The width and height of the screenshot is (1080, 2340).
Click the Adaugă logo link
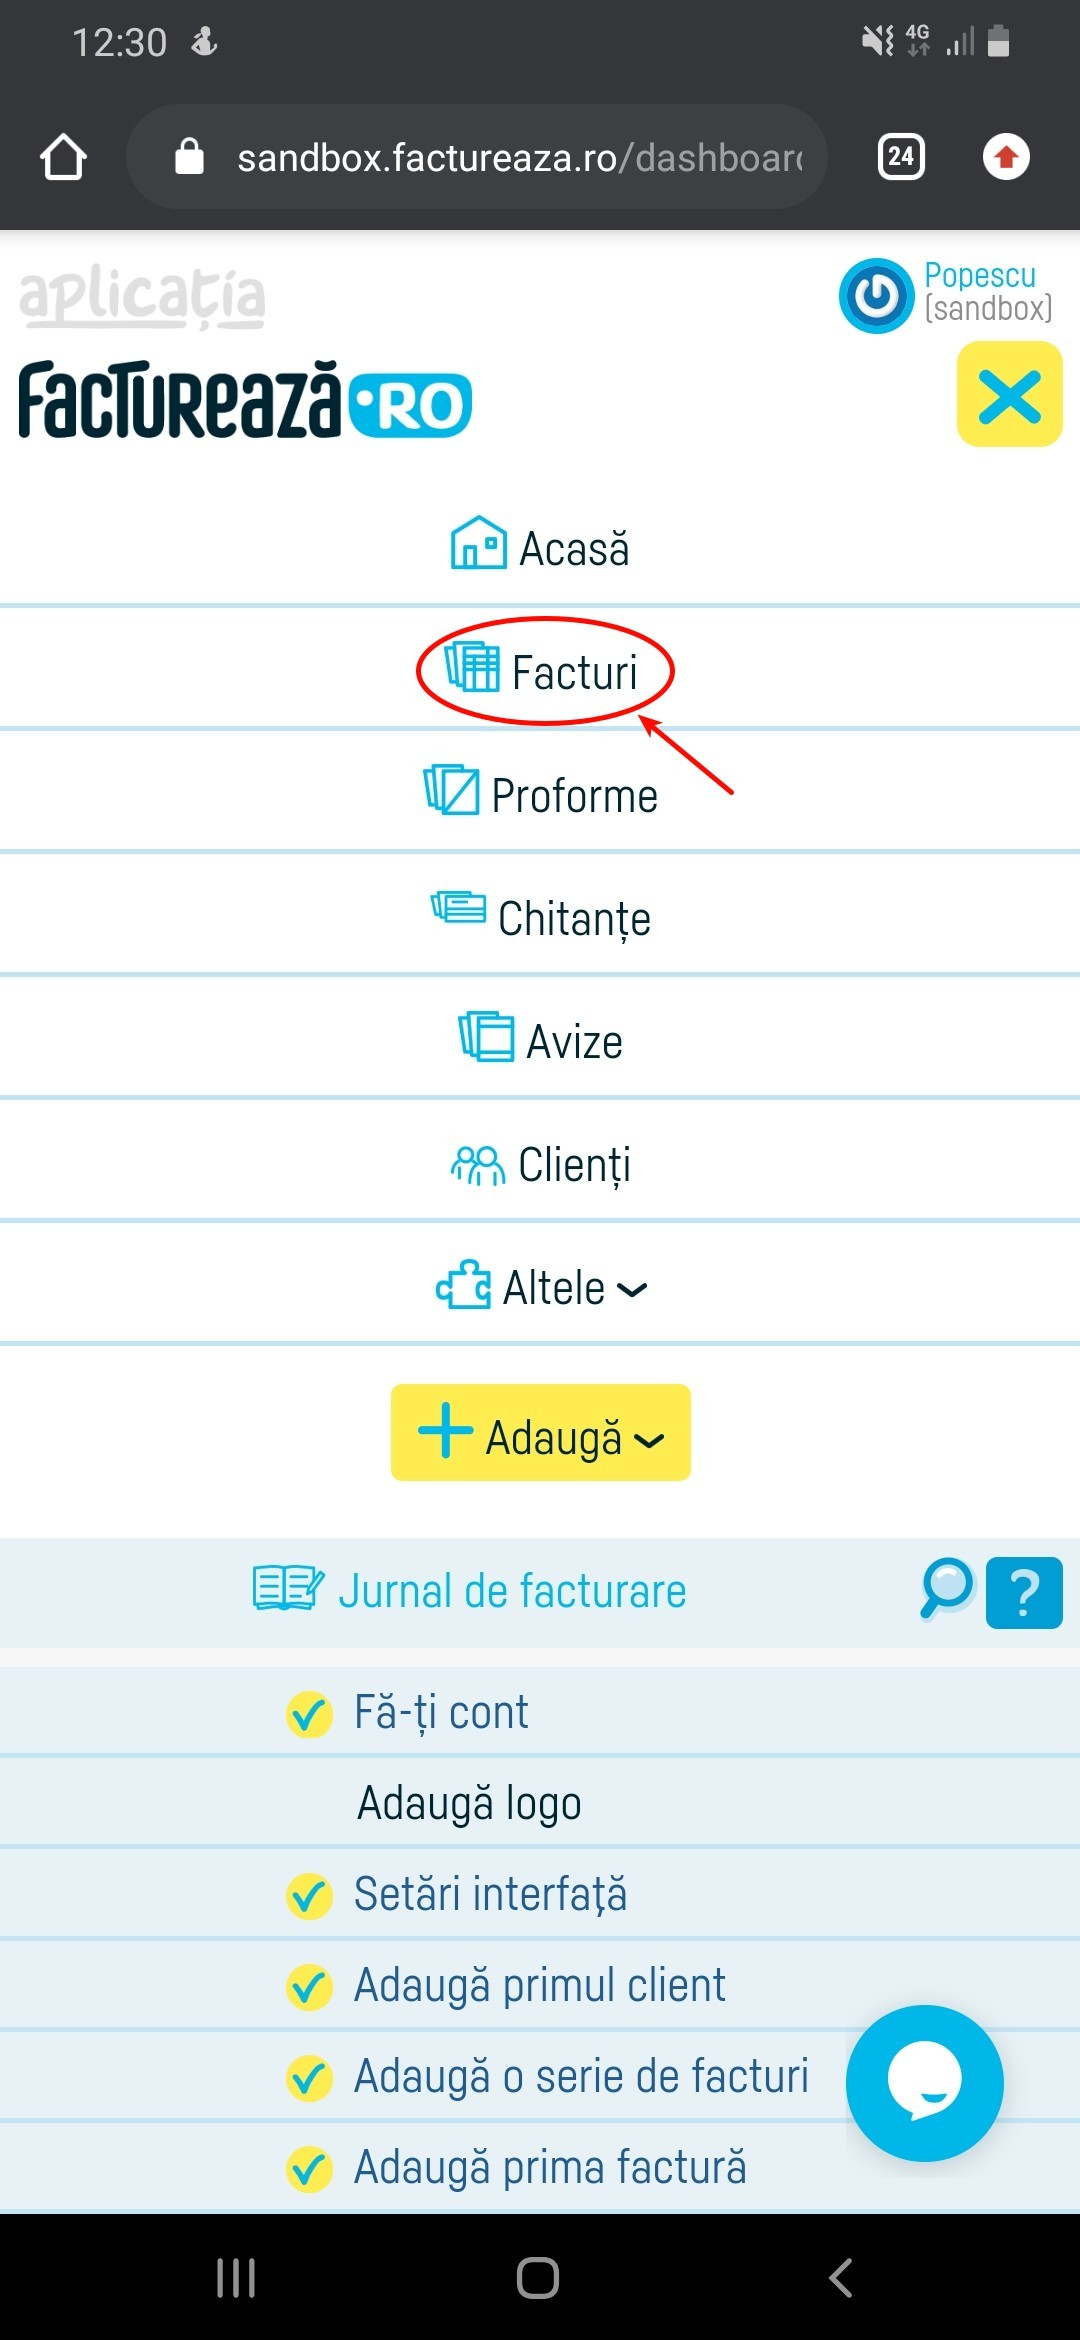[x=470, y=1802]
